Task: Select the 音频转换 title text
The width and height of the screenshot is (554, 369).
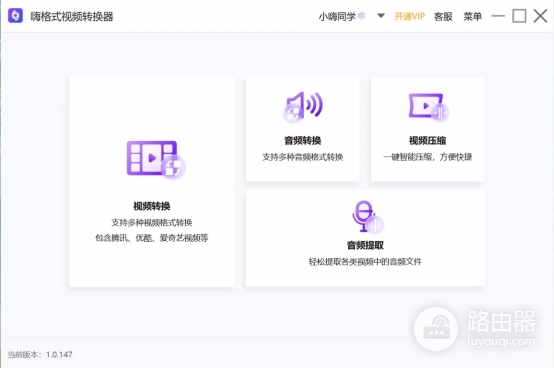Action: click(303, 140)
